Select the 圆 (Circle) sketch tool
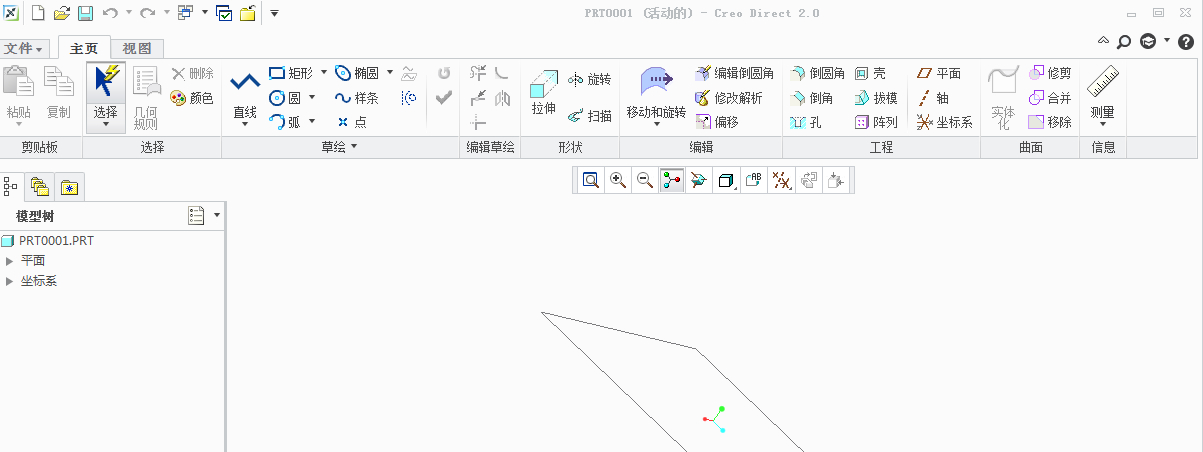The width and height of the screenshot is (1203, 452). click(286, 97)
